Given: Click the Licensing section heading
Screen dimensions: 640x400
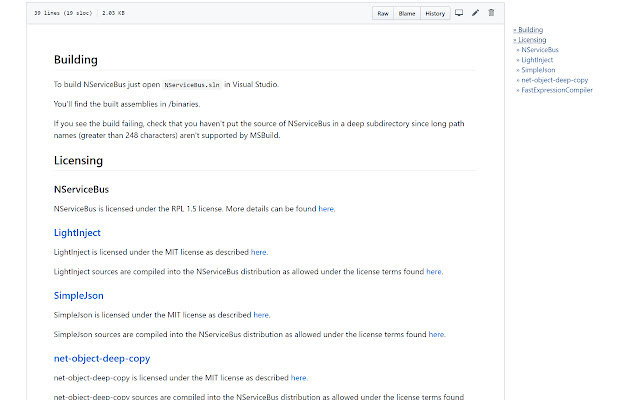Looking at the screenshot, I should (78, 160).
